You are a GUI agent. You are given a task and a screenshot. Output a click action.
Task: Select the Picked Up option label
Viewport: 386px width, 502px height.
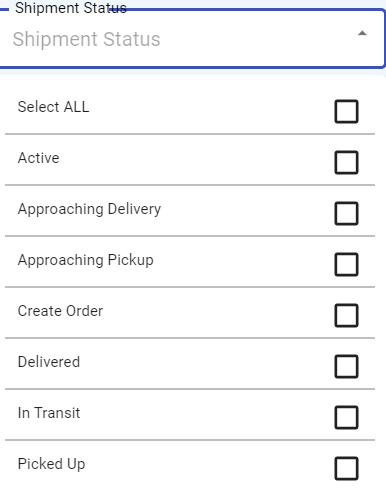tap(51, 464)
